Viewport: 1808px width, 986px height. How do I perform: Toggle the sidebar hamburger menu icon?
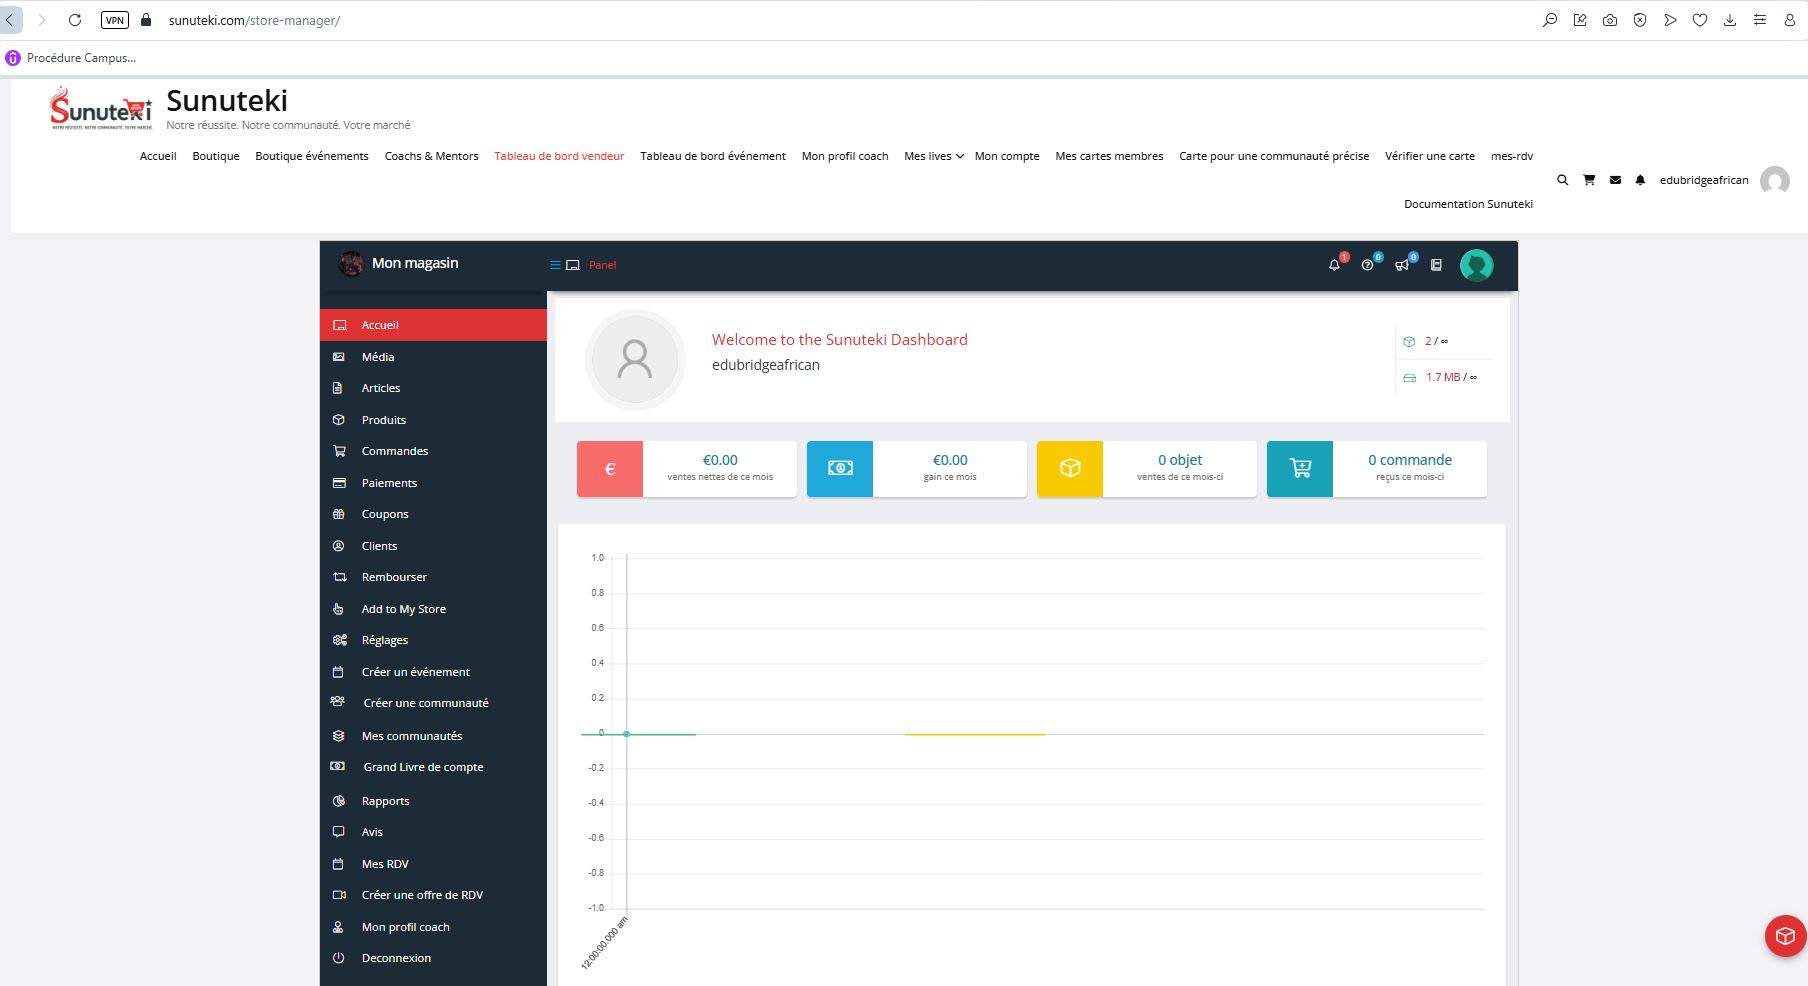(555, 265)
